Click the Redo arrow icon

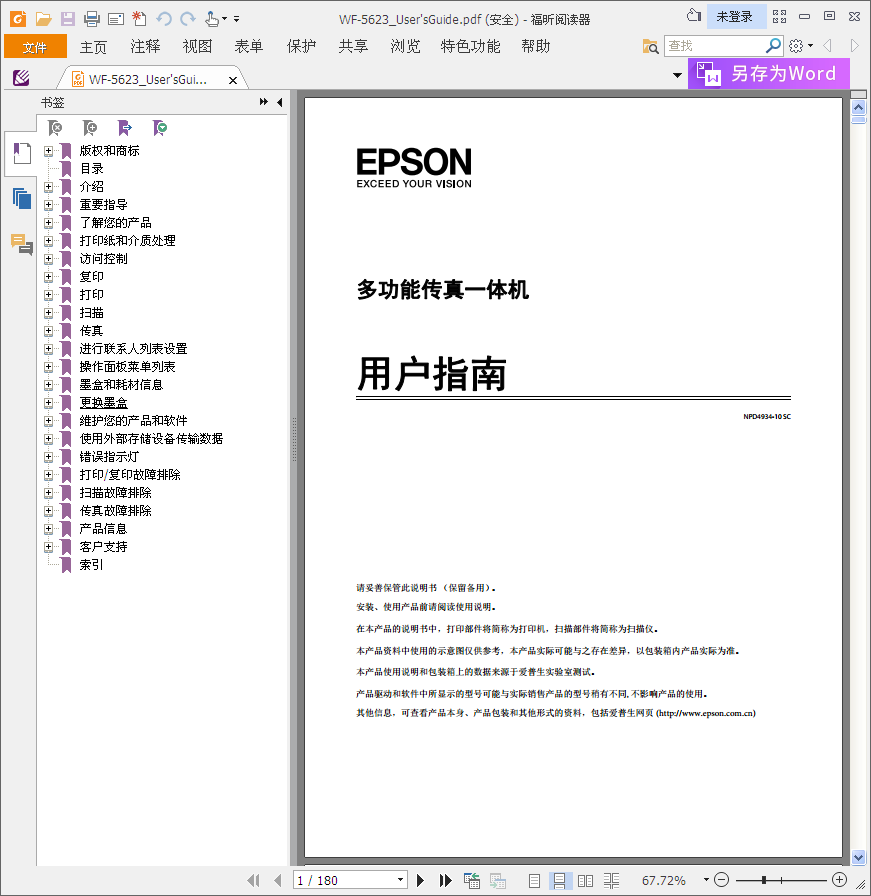pyautogui.click(x=187, y=19)
